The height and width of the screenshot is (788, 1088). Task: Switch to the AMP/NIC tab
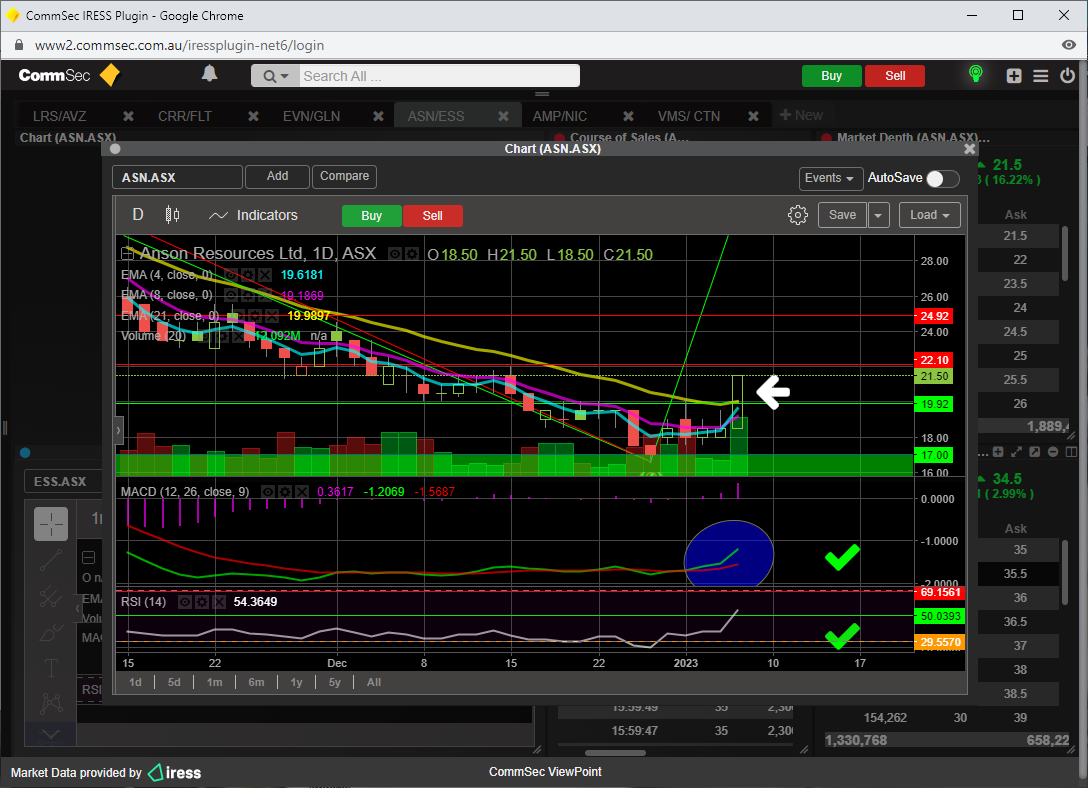(x=560, y=117)
